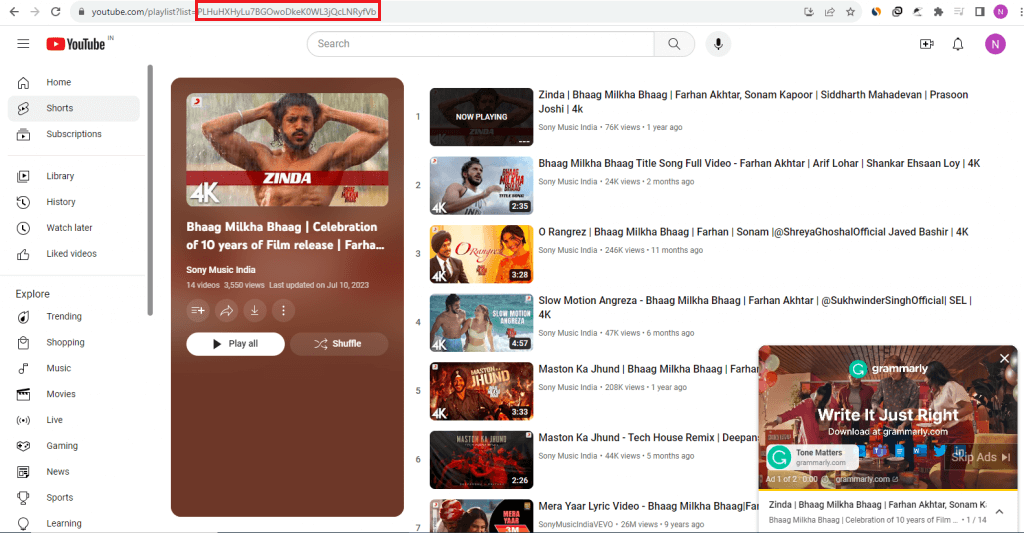Image resolution: width=1024 pixels, height=533 pixels.
Task: Click the share icon in the address bar
Action: point(829,12)
